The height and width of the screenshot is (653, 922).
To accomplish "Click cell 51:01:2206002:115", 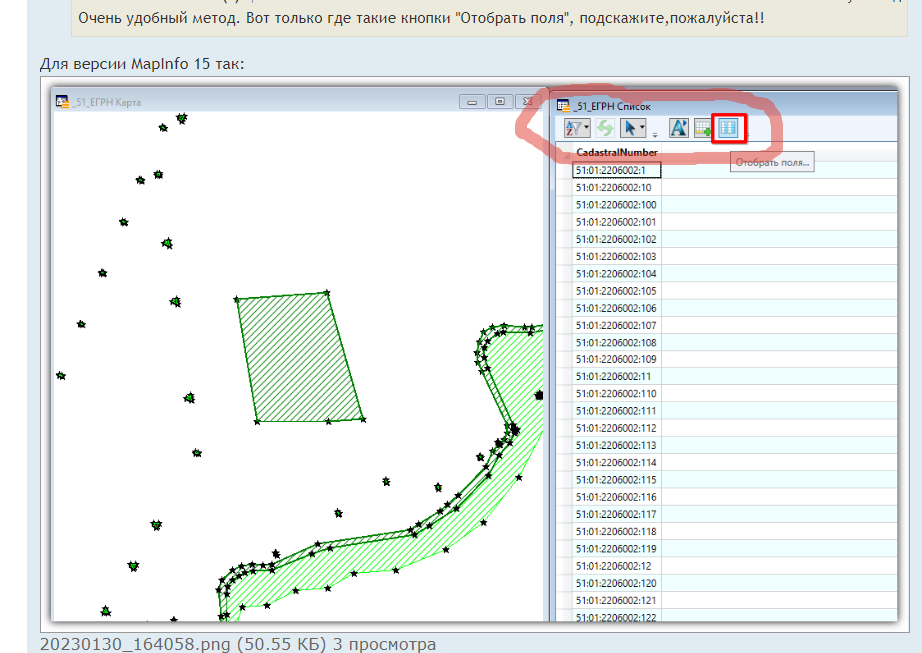I will pos(616,480).
